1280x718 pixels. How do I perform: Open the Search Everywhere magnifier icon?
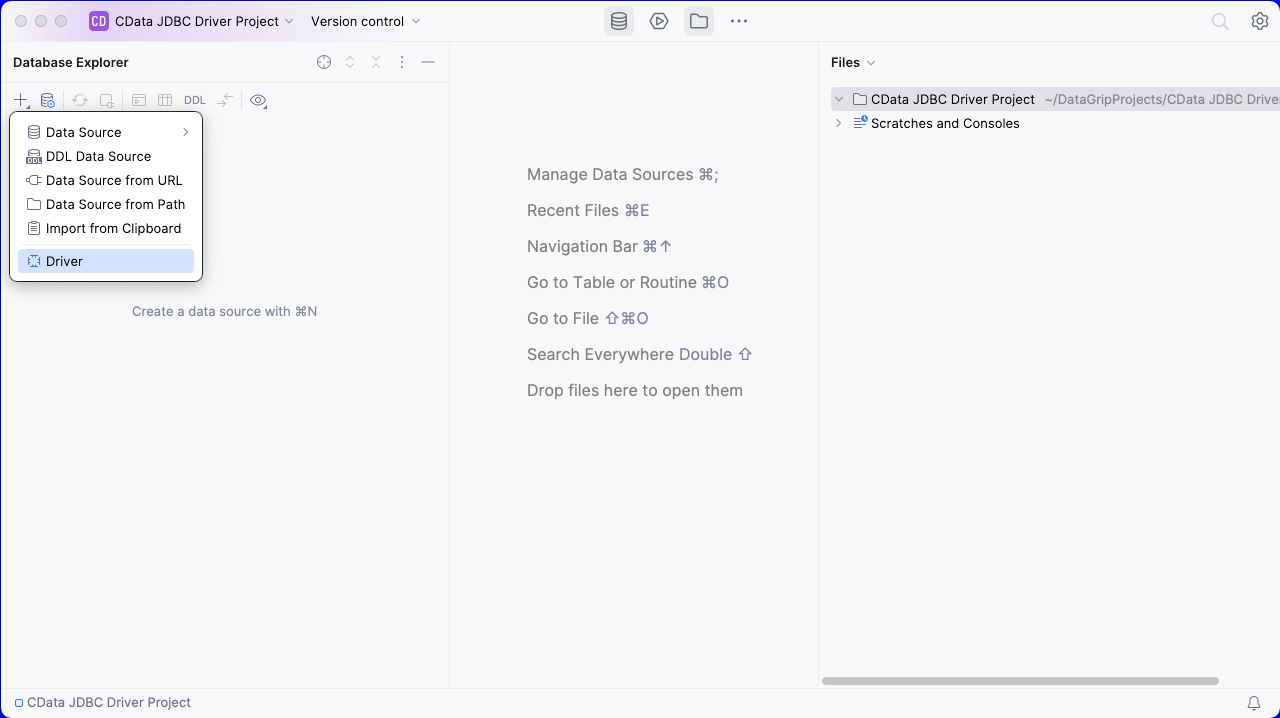tap(1220, 21)
